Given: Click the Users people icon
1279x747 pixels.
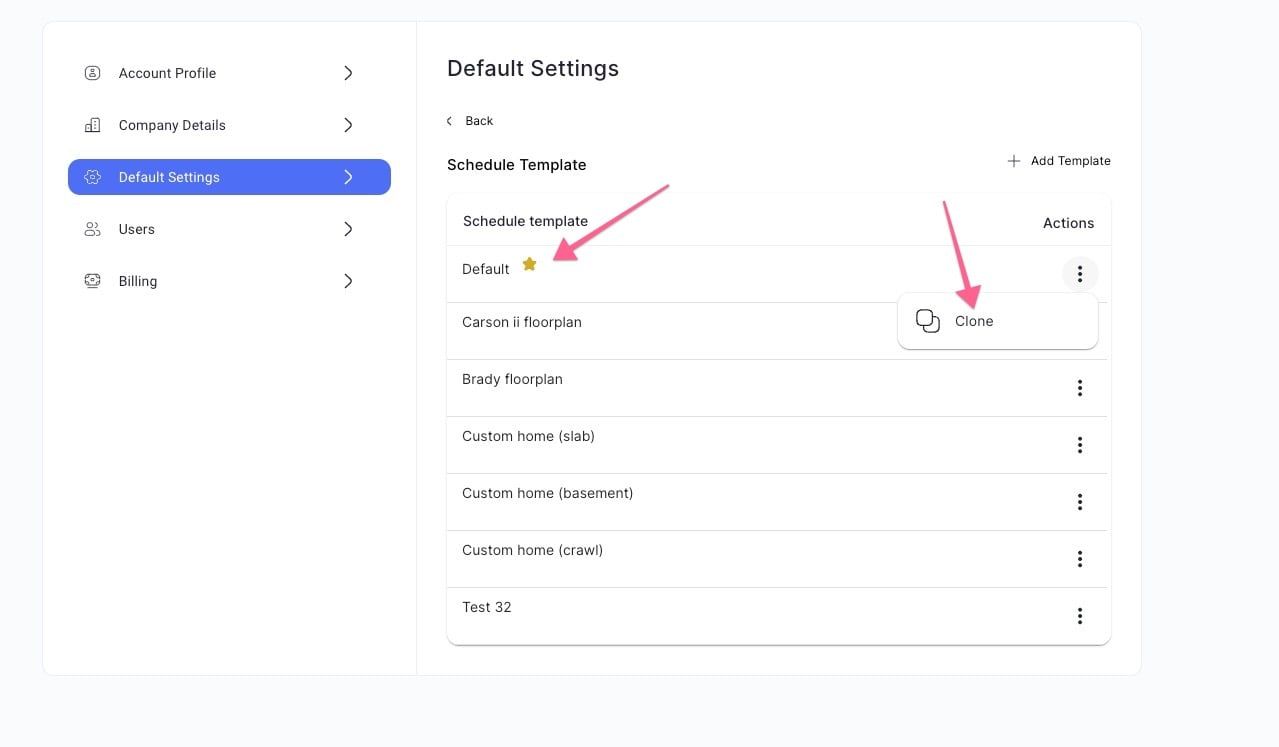Looking at the screenshot, I should [x=93, y=229].
